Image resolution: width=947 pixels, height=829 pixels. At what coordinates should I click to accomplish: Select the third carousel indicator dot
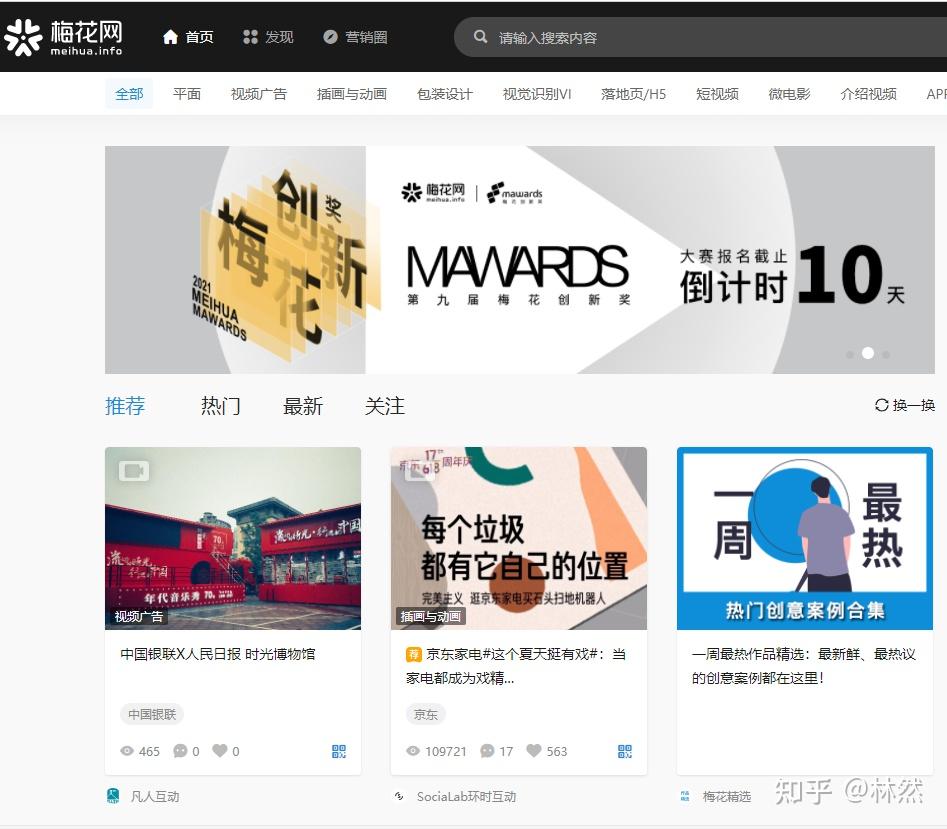pyautogui.click(x=885, y=354)
